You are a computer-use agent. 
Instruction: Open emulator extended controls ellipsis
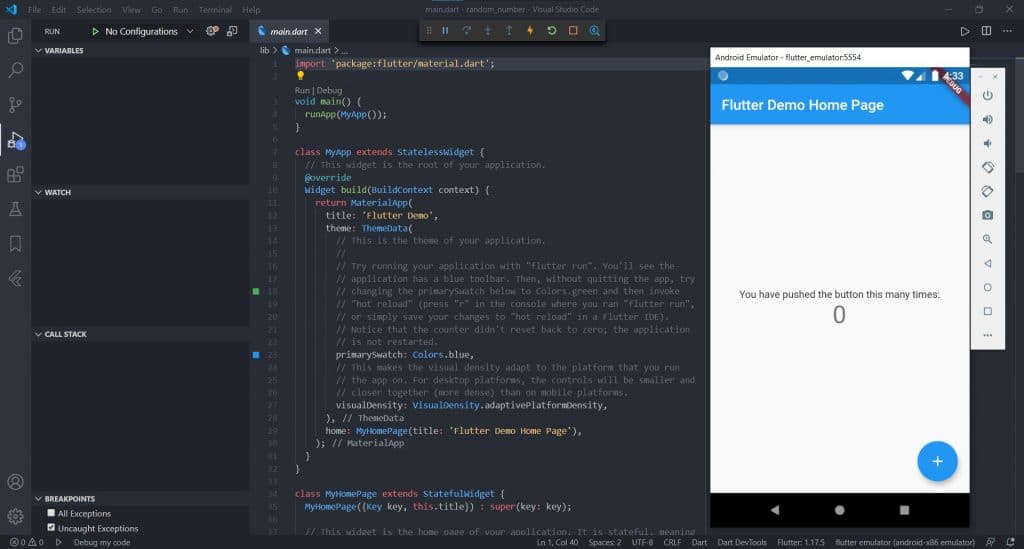click(987, 335)
